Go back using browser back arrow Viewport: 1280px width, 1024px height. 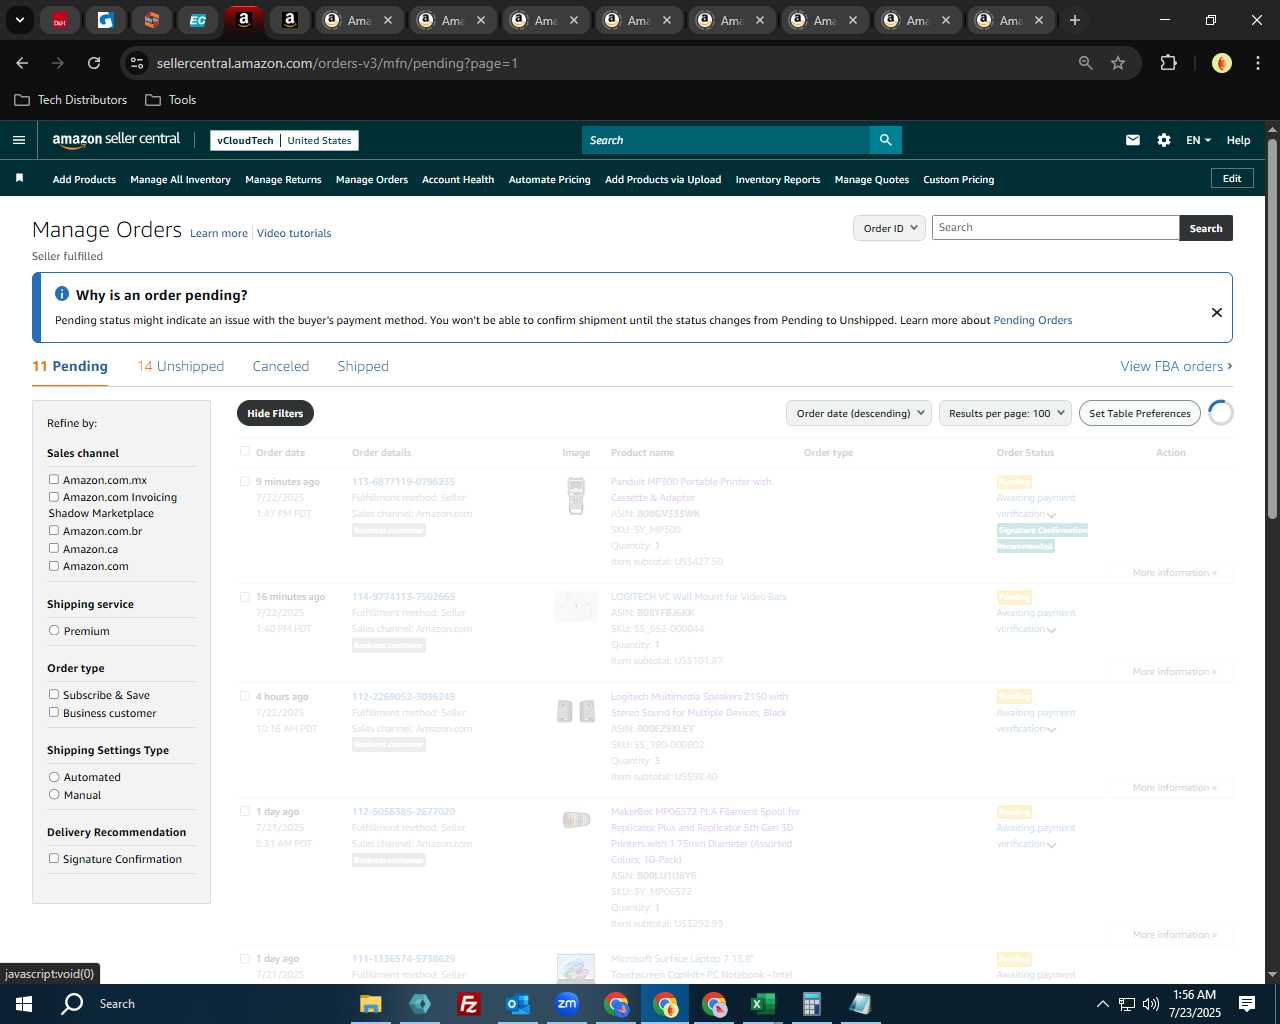(22, 63)
